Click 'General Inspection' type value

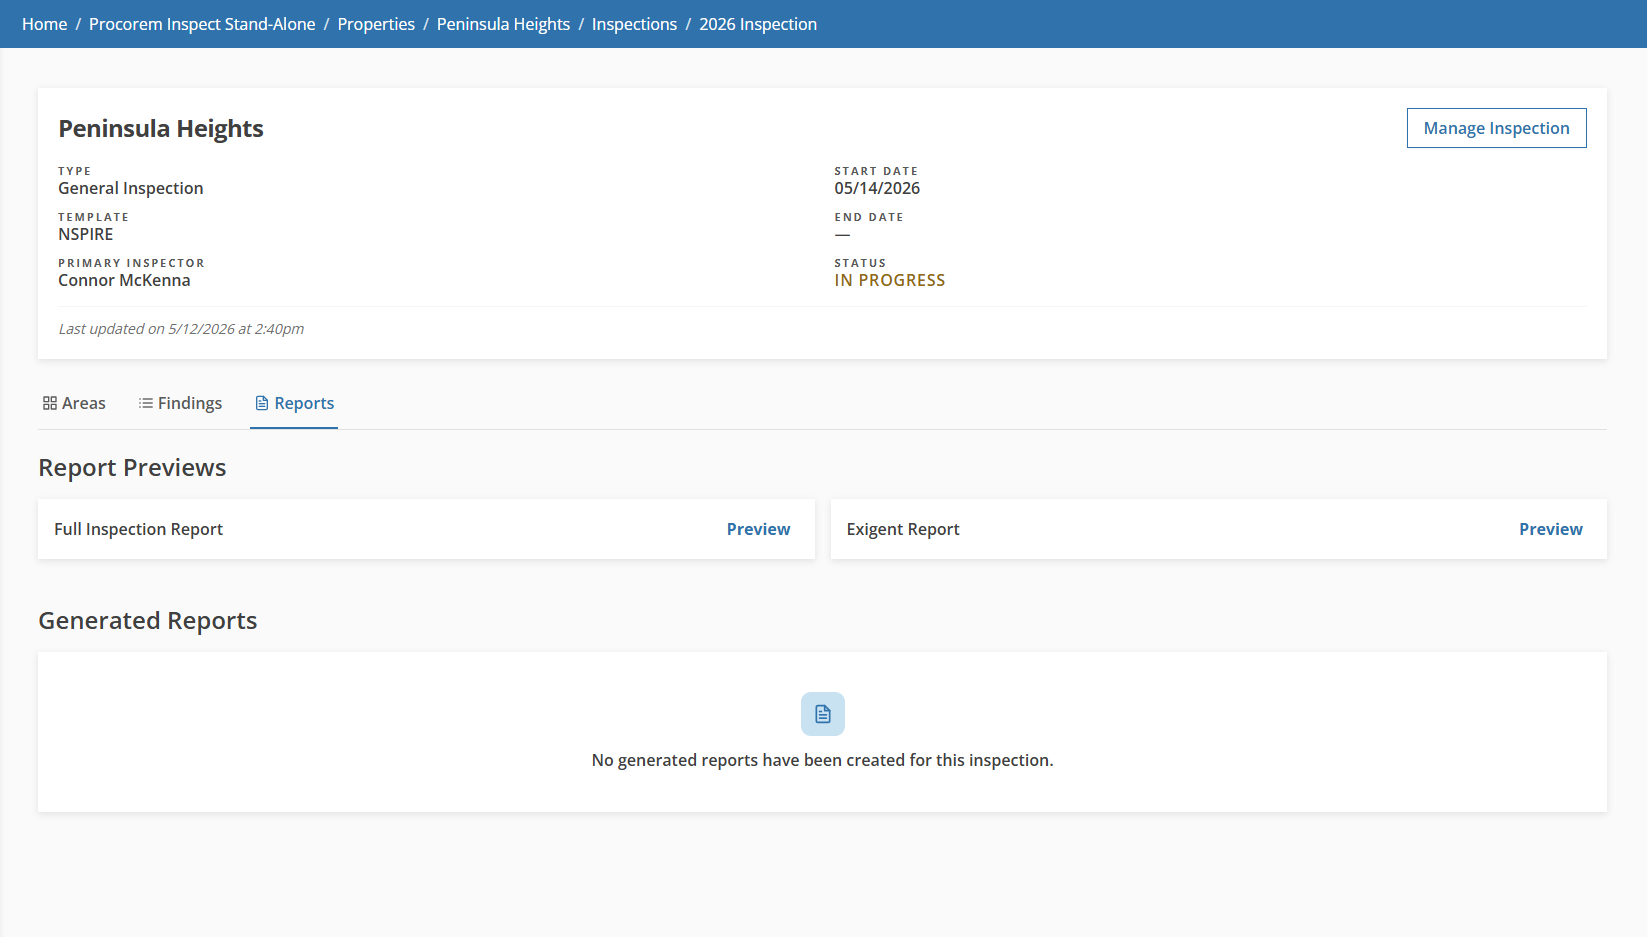131,188
